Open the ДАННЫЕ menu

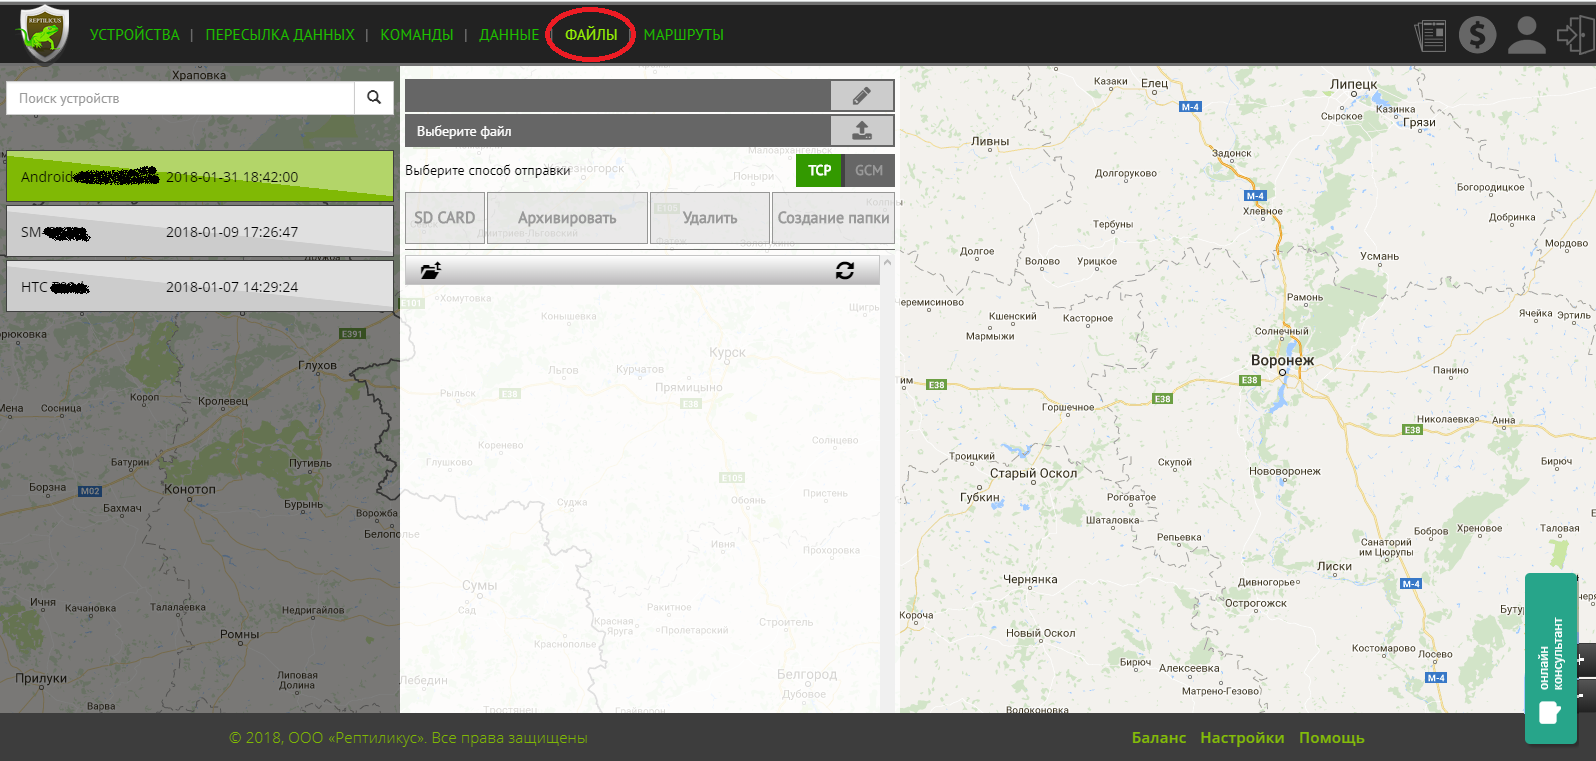[509, 35]
